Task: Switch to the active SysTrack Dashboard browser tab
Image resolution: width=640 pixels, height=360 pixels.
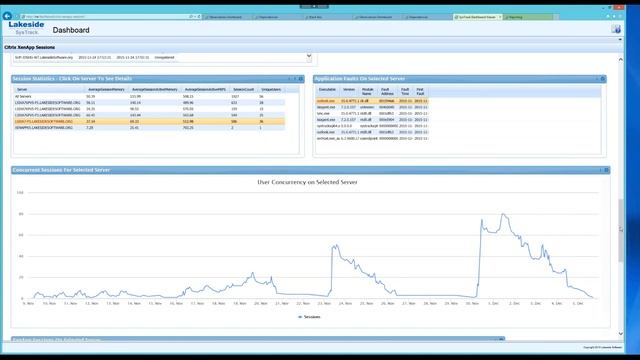Action: pyautogui.click(x=477, y=17)
